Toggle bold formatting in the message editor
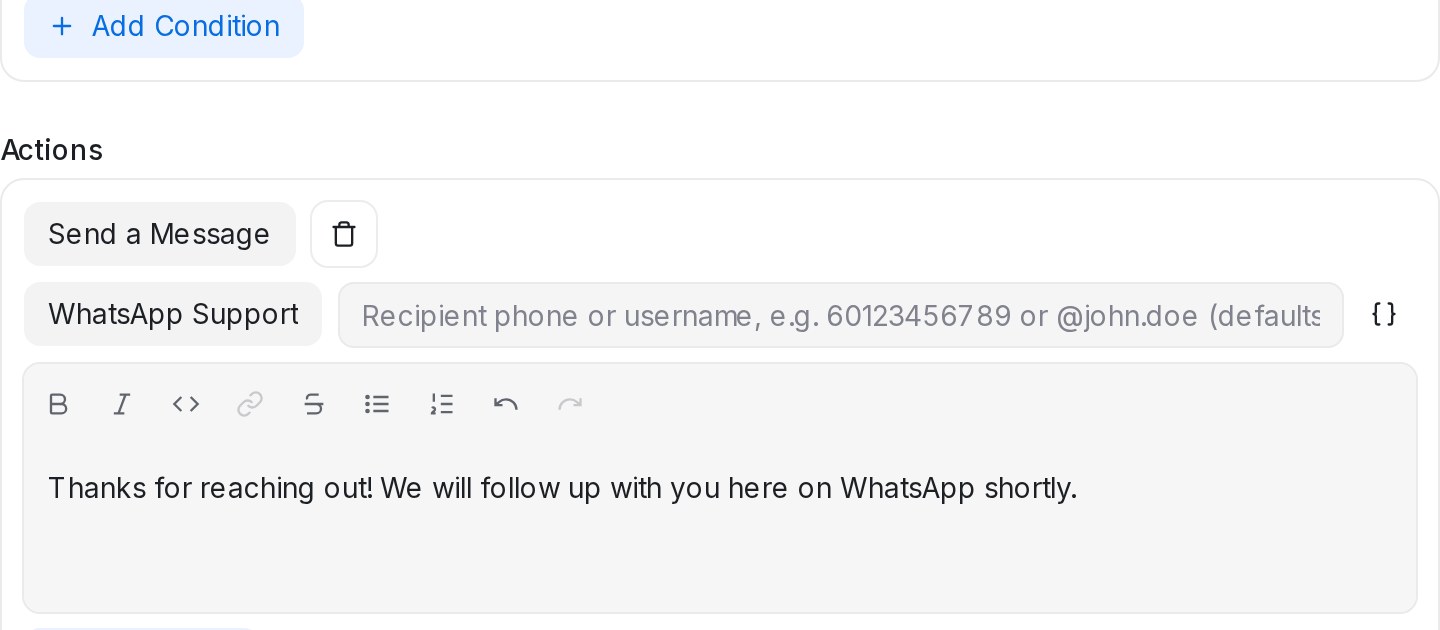The width and height of the screenshot is (1440, 630). pyautogui.click(x=58, y=404)
